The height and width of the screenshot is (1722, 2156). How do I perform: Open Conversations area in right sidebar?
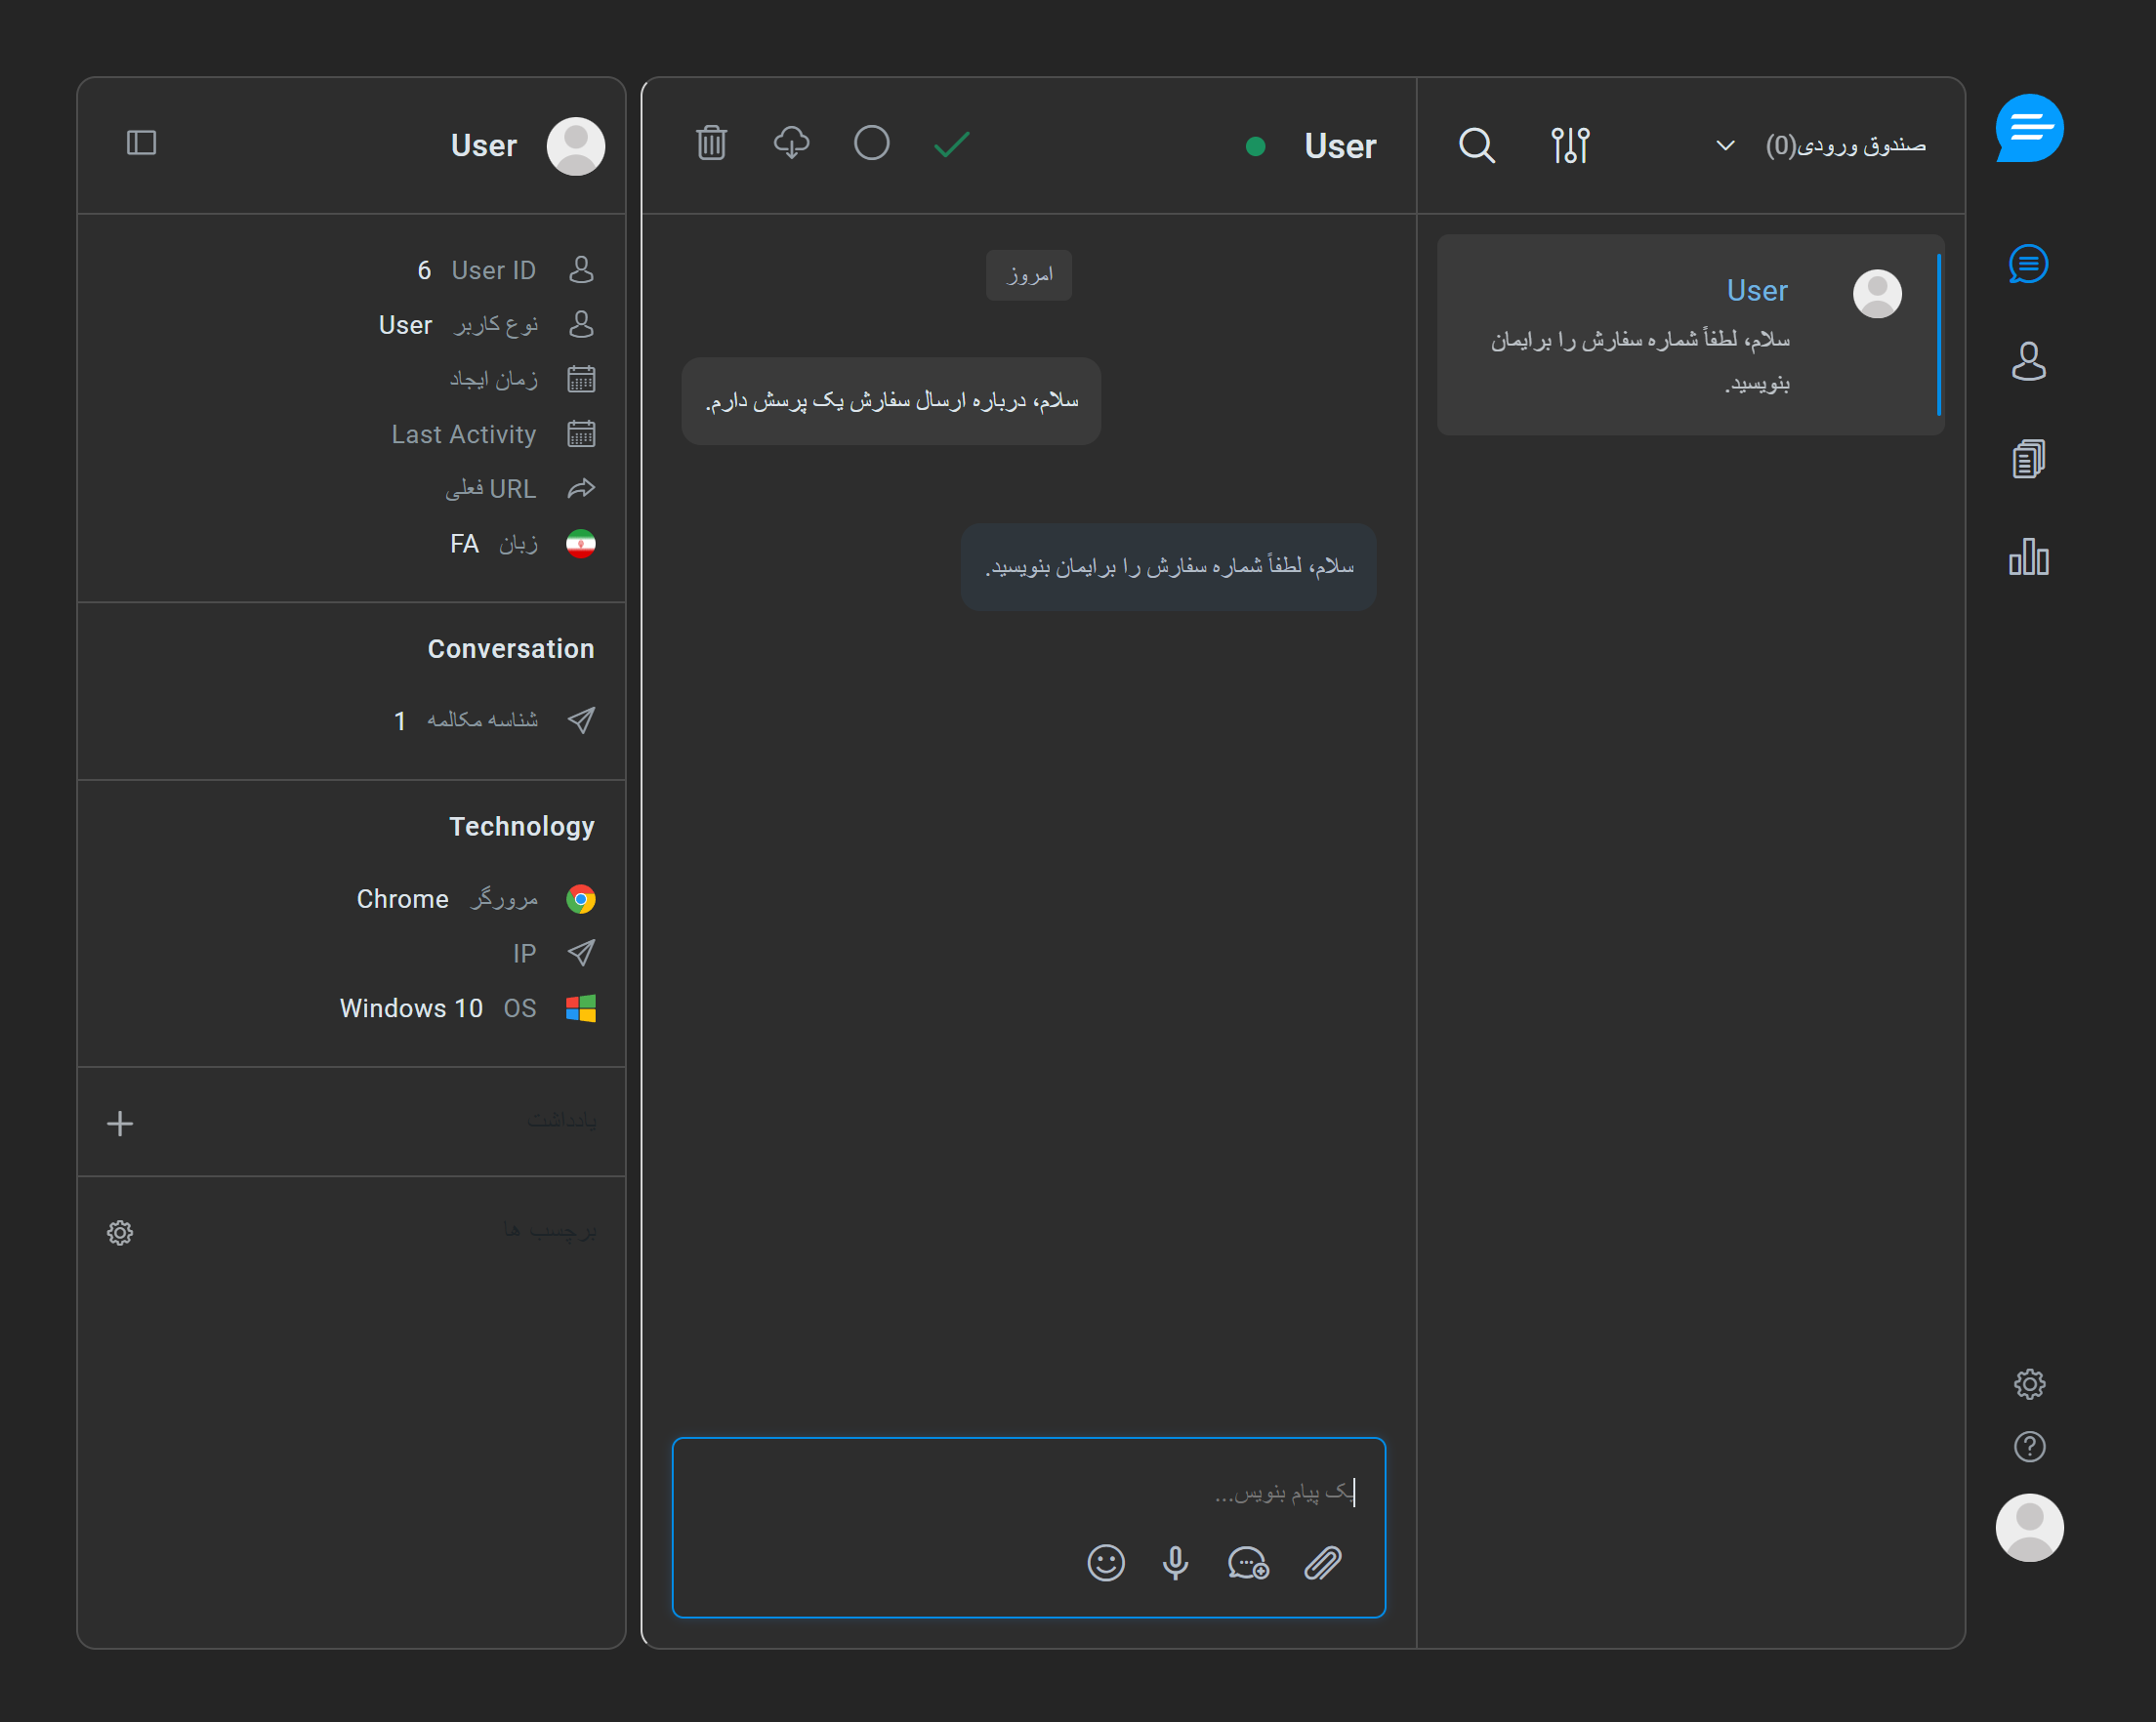point(2028,264)
